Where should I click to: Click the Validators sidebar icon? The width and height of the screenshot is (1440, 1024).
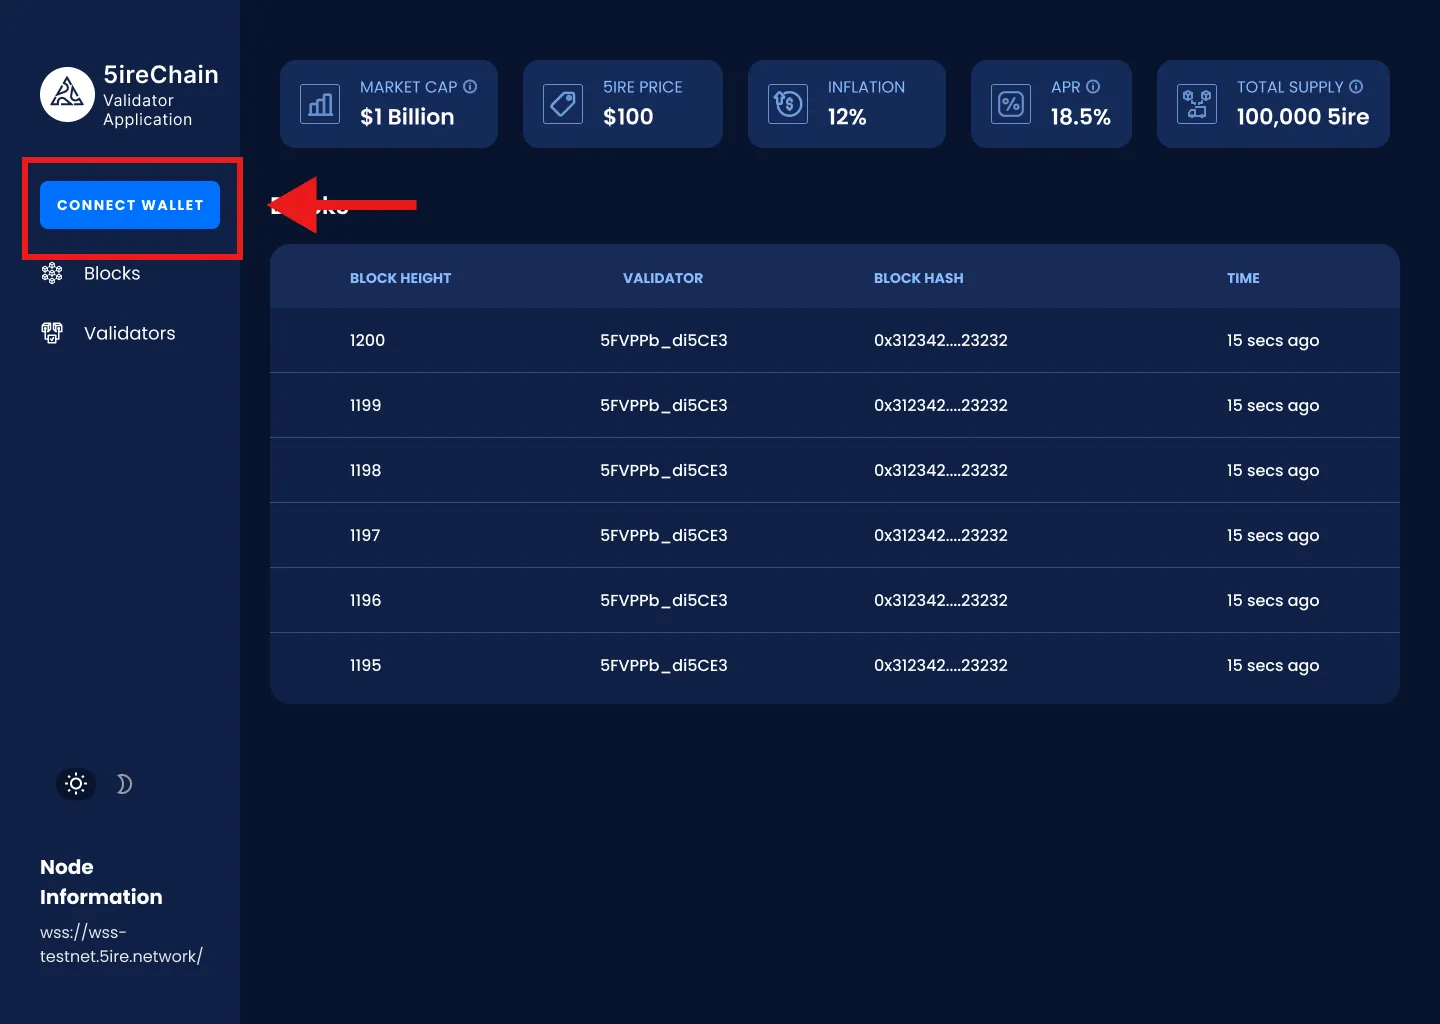point(52,333)
